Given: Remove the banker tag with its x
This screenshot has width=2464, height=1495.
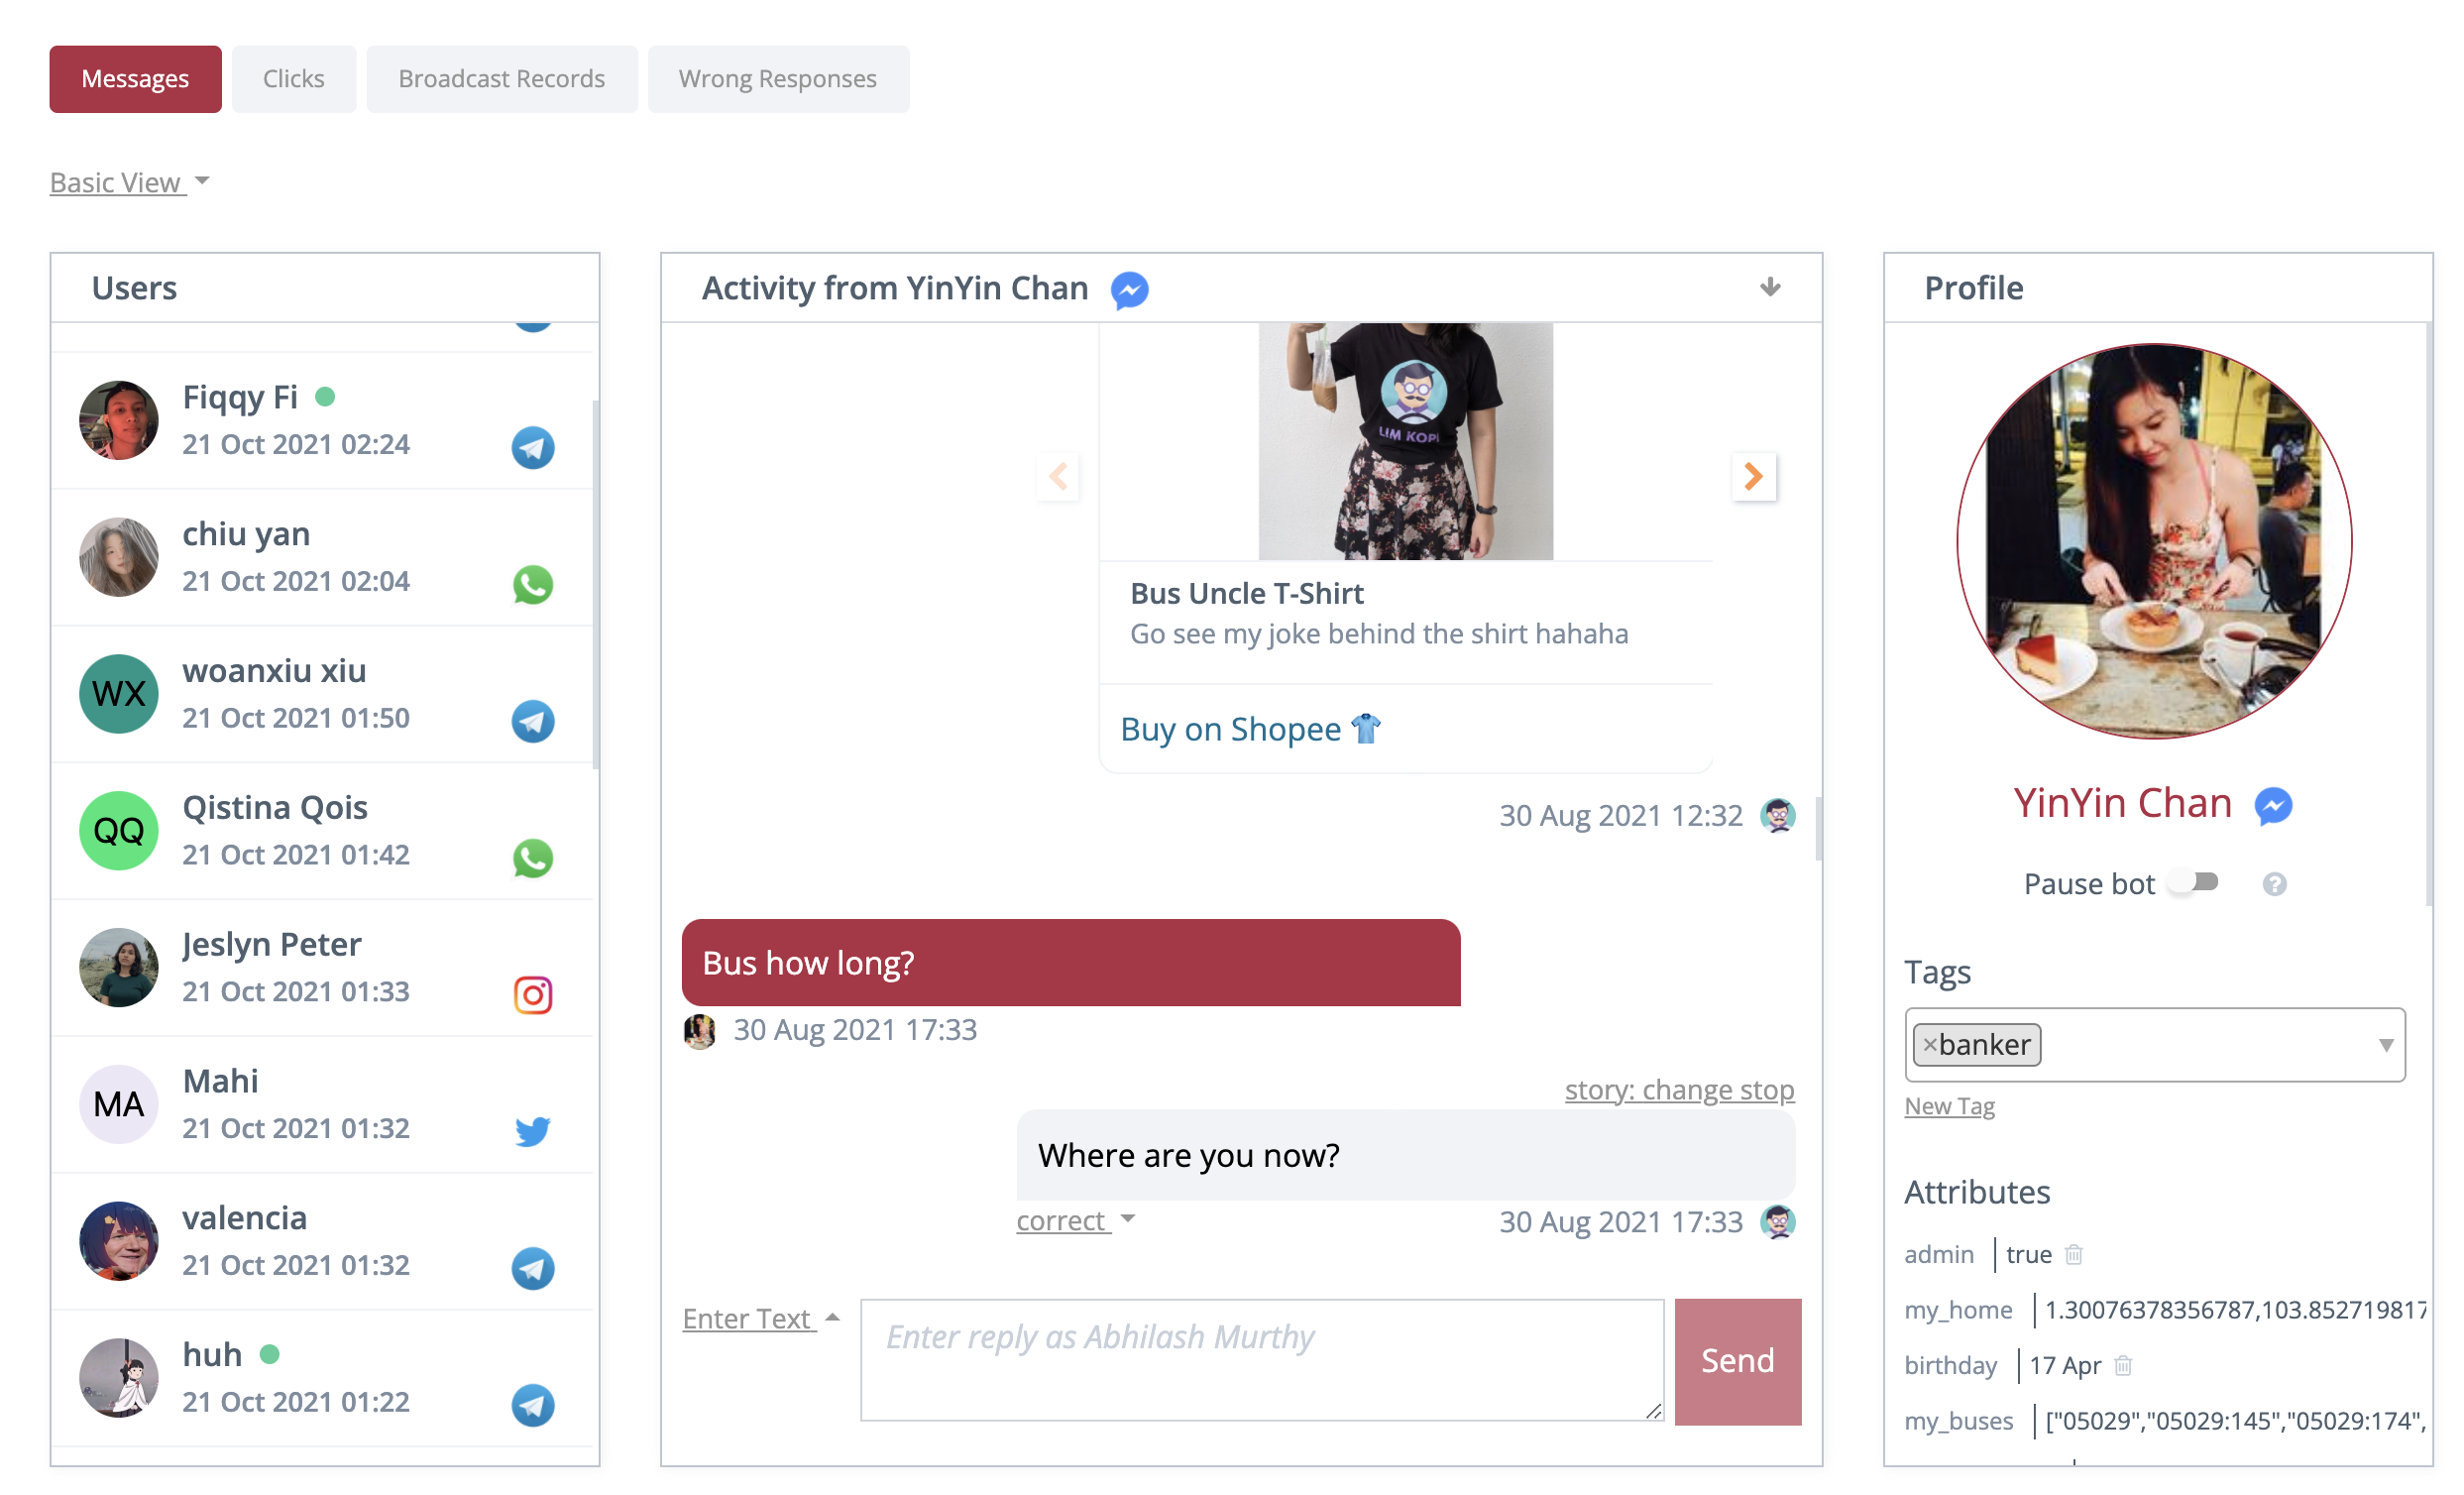Looking at the screenshot, I should 1930,1045.
